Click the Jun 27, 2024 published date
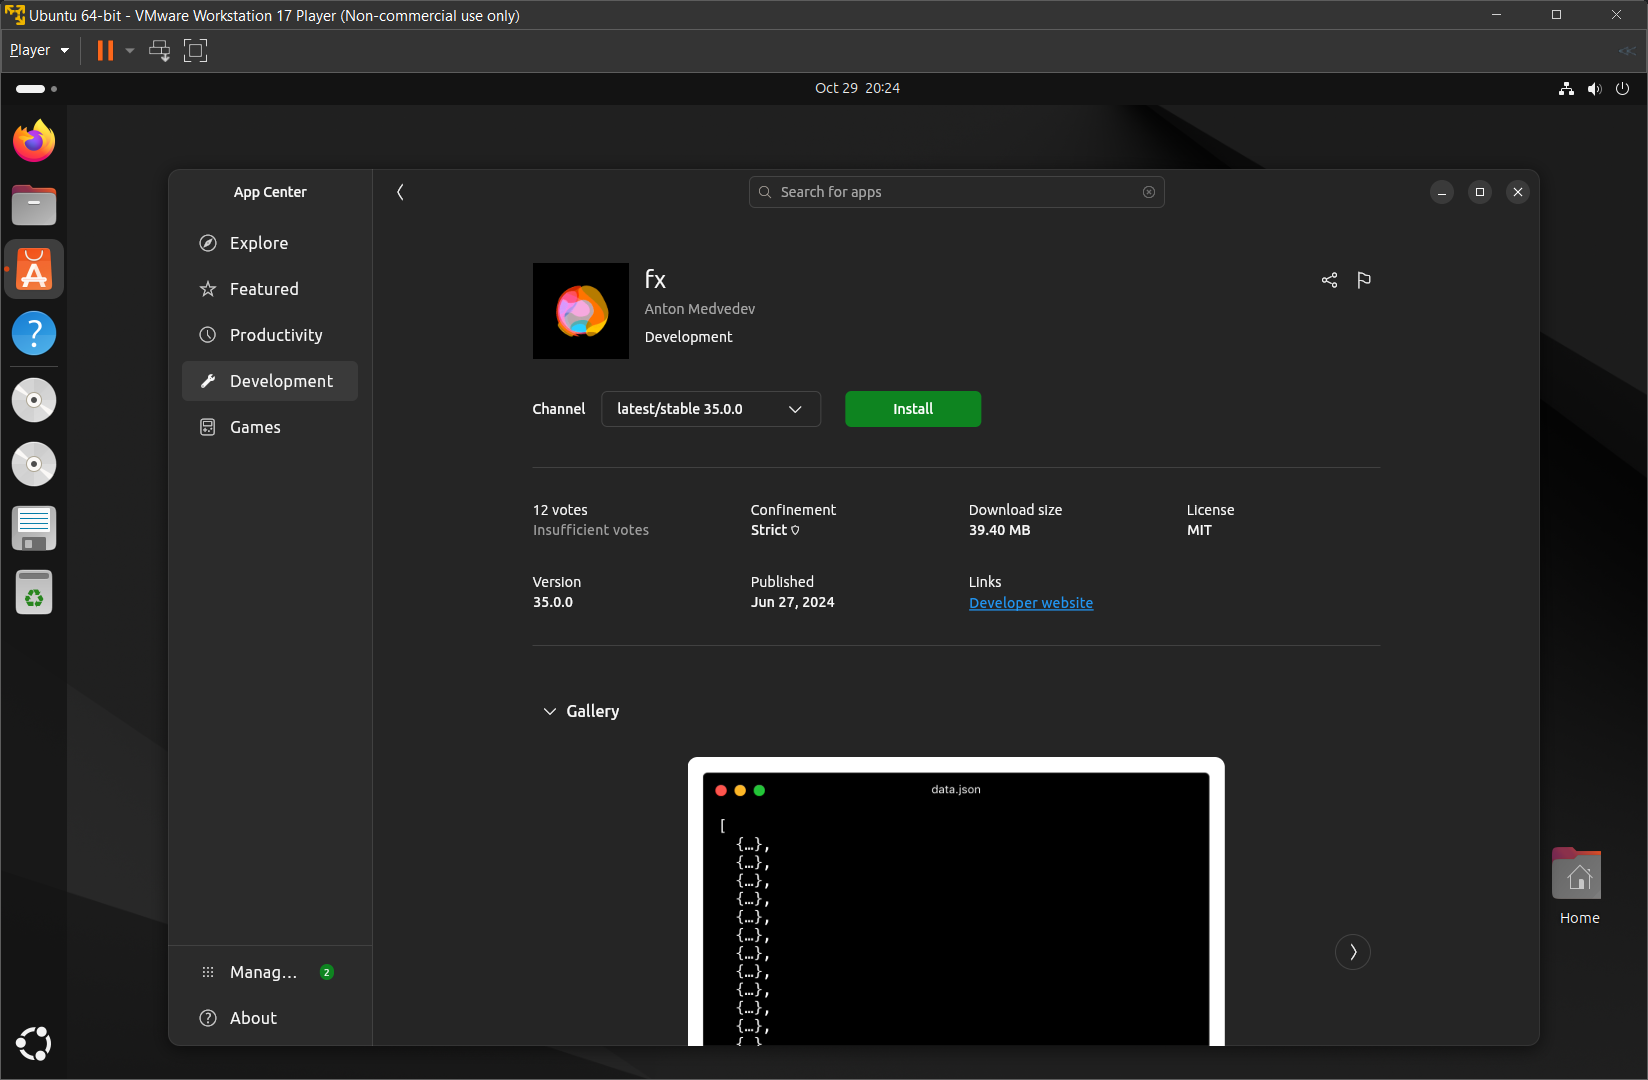The width and height of the screenshot is (1648, 1080). 793,602
